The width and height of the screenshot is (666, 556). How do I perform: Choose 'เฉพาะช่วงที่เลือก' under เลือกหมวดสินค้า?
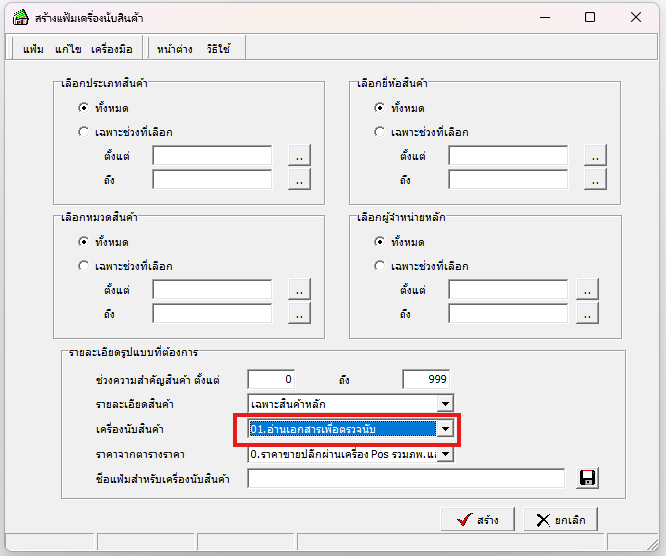coord(84,265)
